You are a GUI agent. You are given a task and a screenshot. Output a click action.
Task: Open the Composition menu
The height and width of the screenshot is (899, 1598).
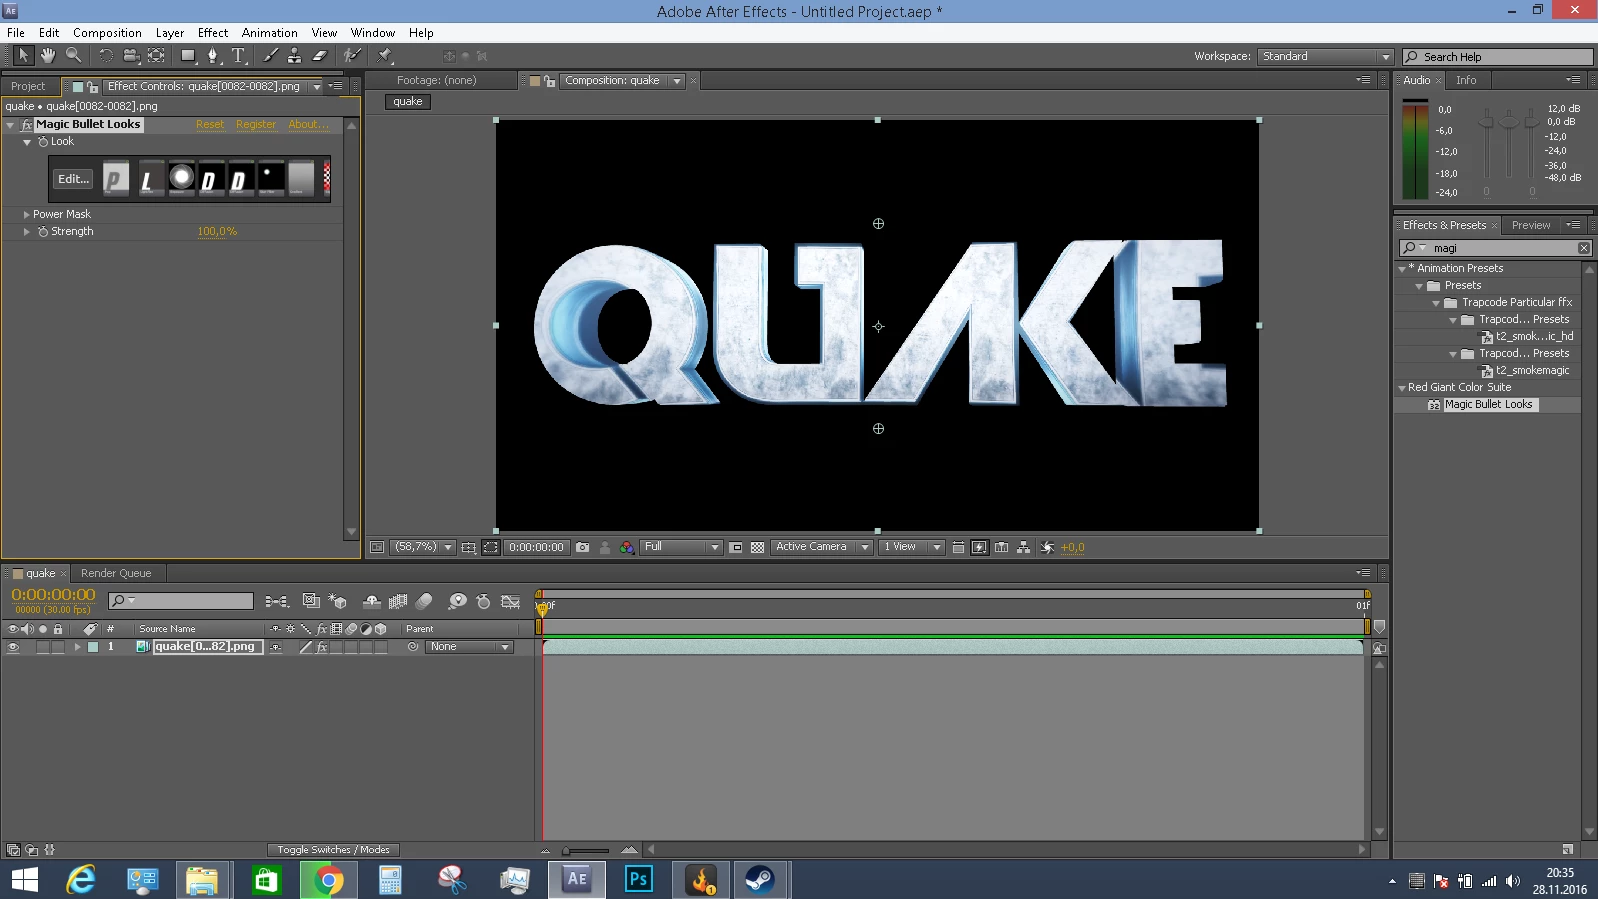[107, 32]
